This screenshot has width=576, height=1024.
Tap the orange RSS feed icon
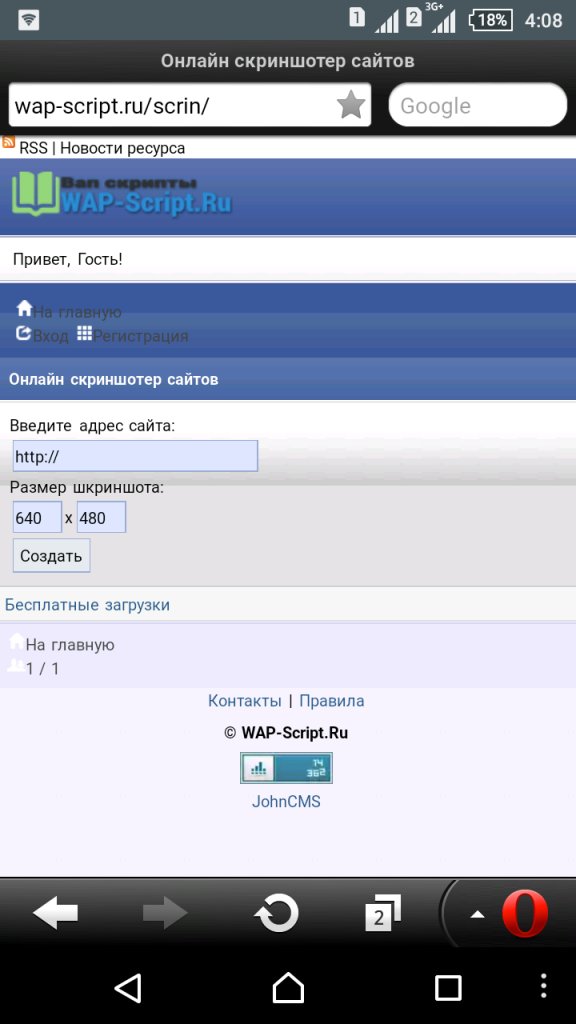(8, 142)
